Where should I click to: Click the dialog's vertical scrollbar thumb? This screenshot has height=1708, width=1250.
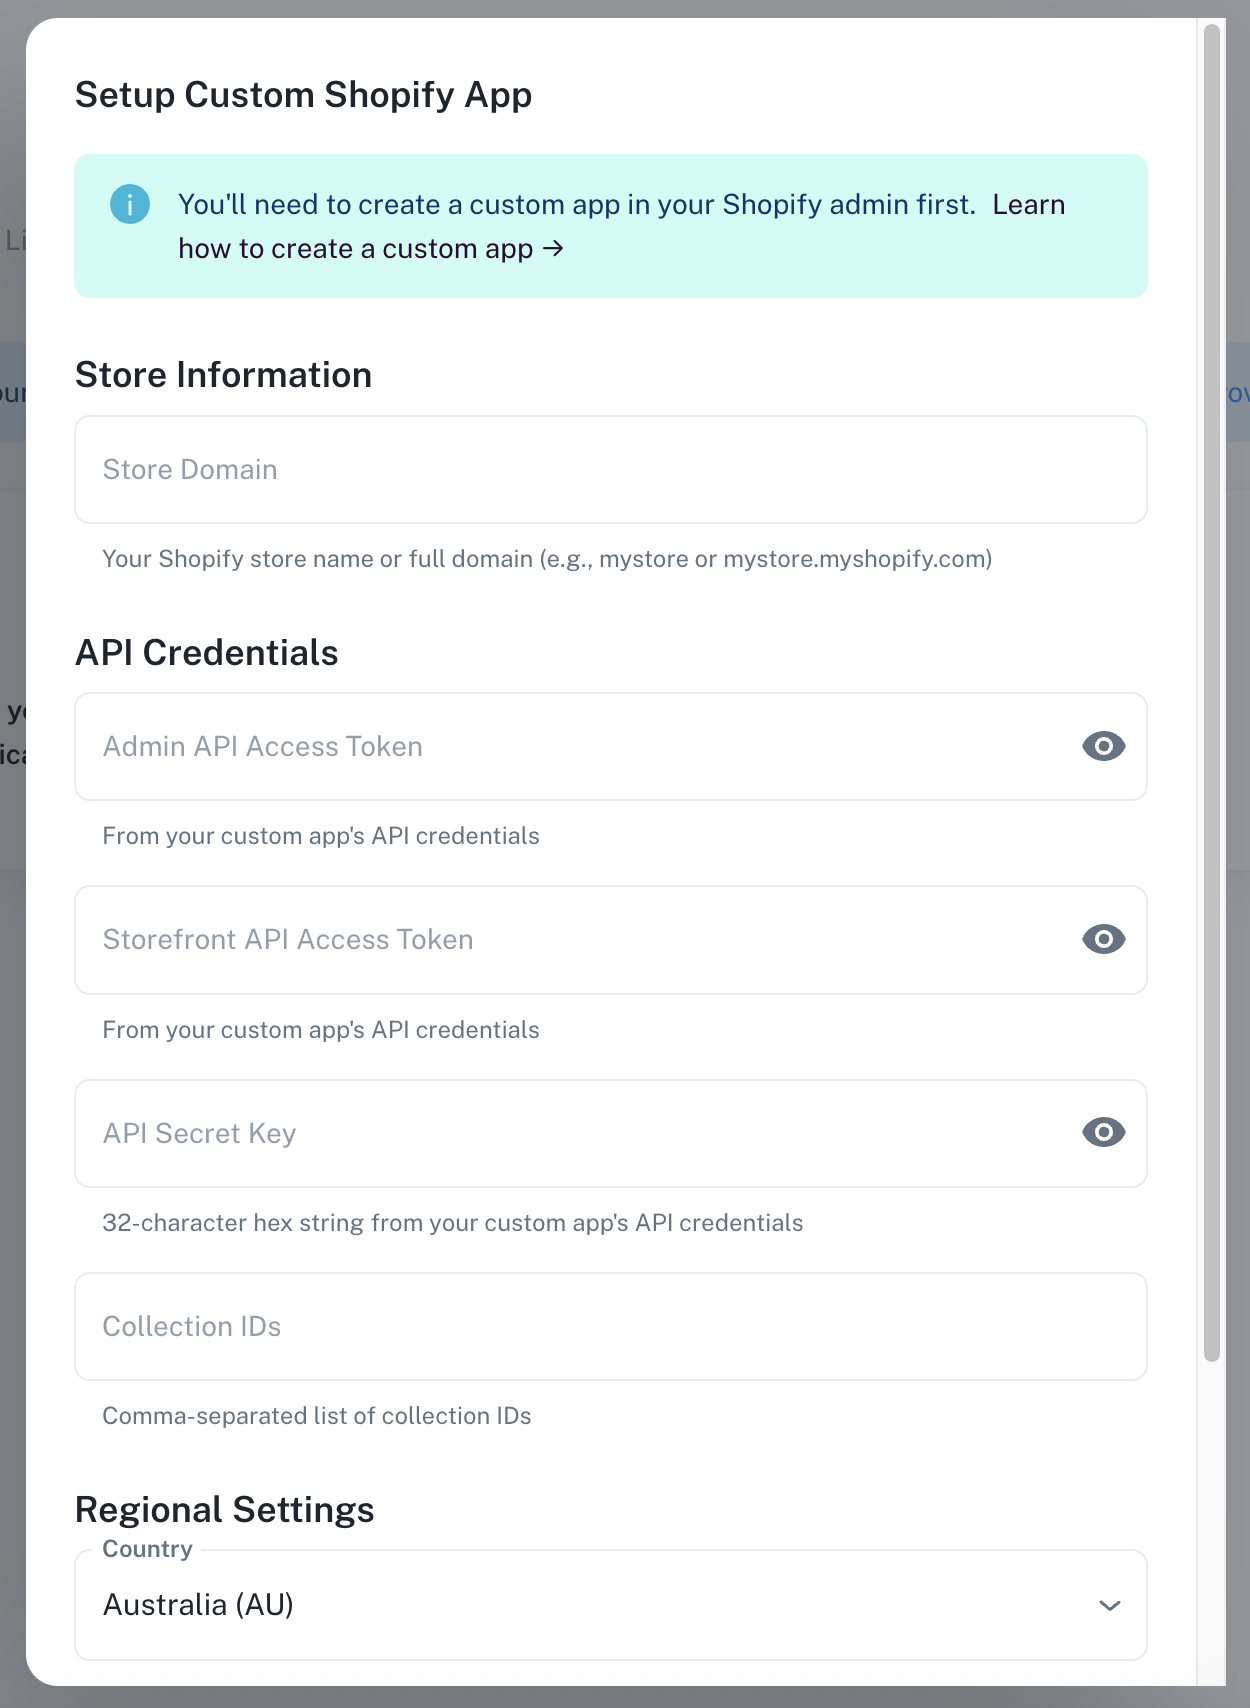click(x=1212, y=692)
